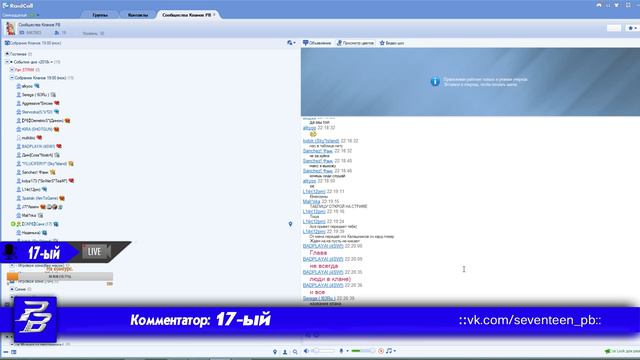
Task: Click the info icon in banner
Action: [x=435, y=82]
